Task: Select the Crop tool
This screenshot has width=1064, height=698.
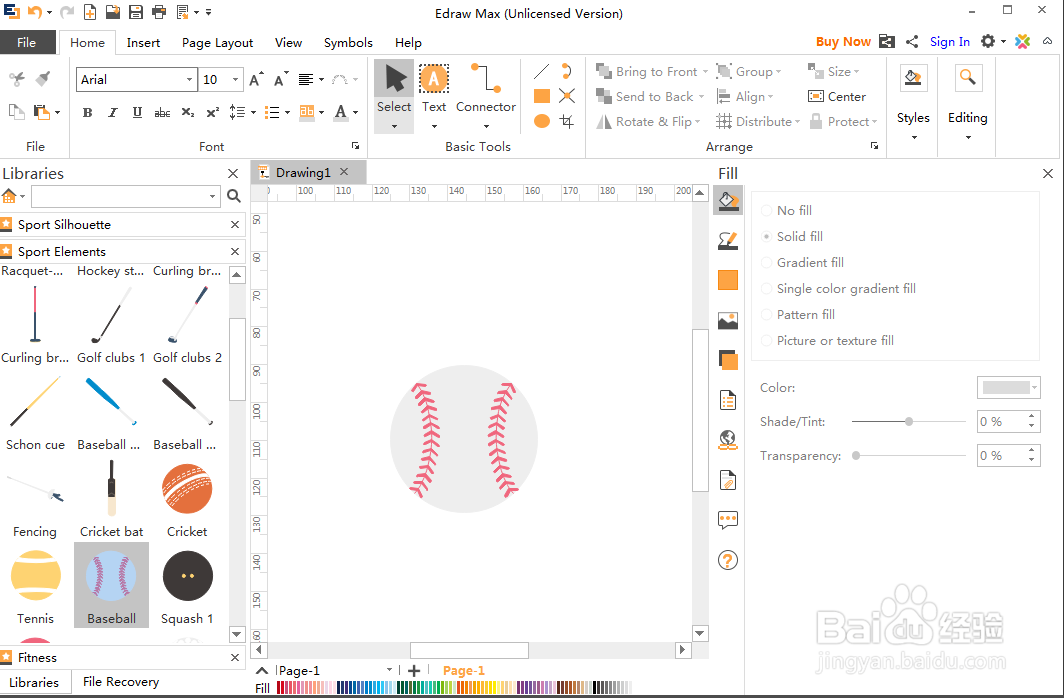Action: (x=567, y=121)
